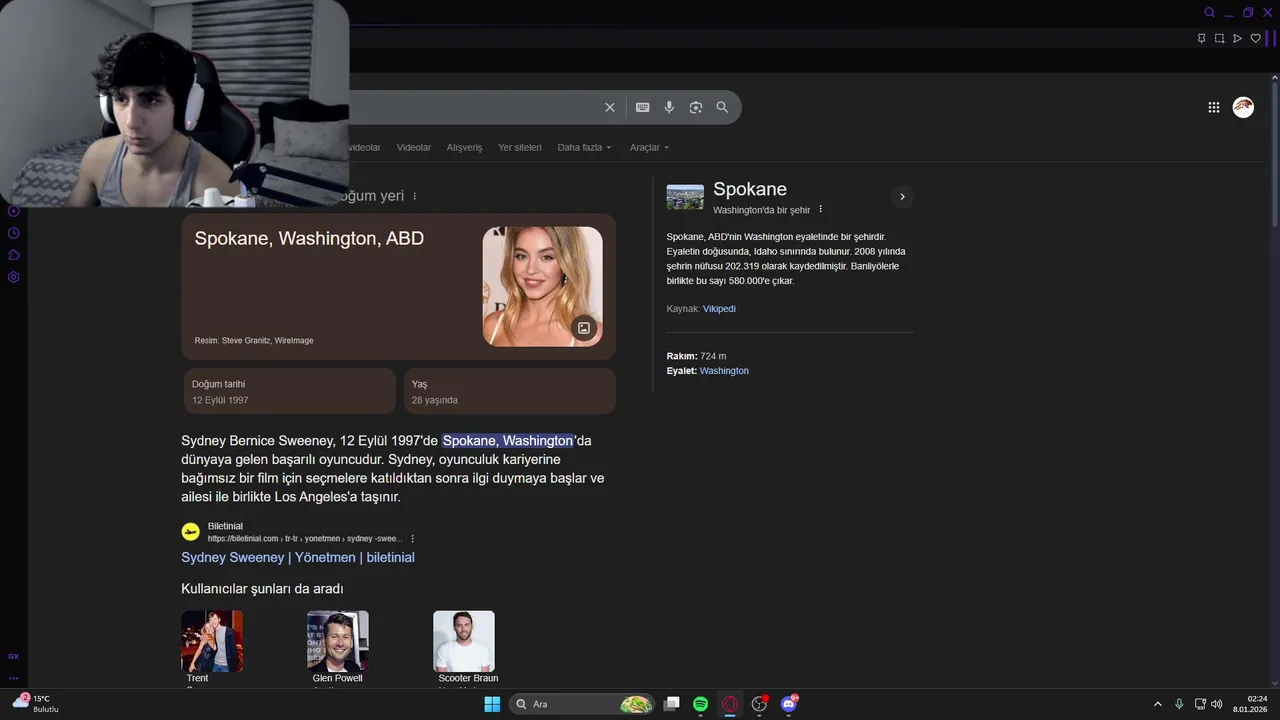Open Discord from the taskbar
Image resolution: width=1280 pixels, height=720 pixels.
point(789,704)
